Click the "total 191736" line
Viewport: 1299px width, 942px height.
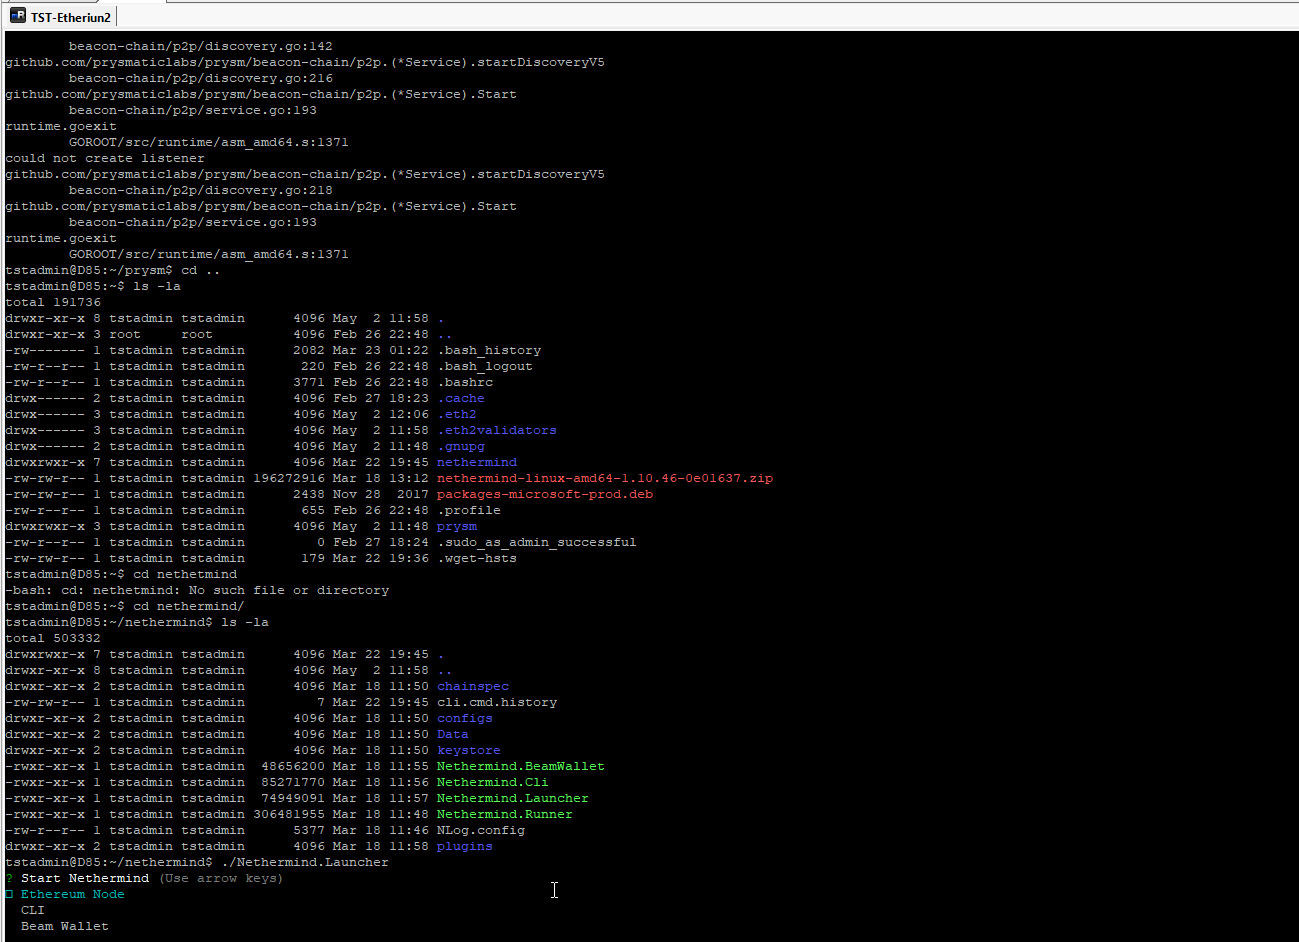point(53,302)
